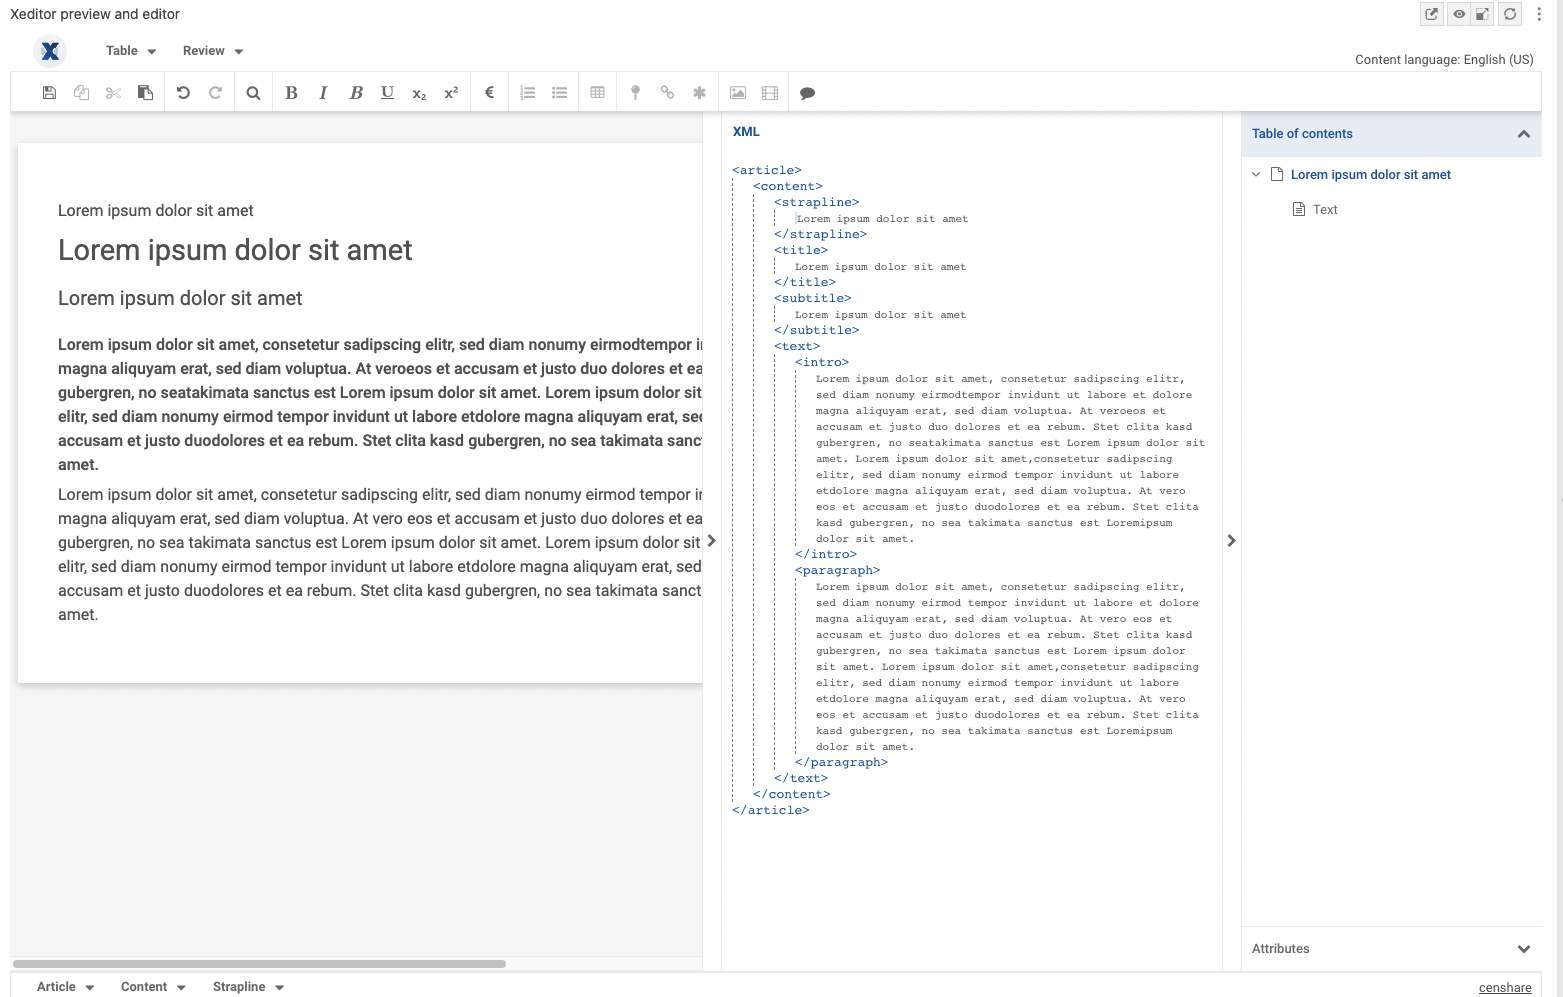
Task: Click the Undo icon
Action: [x=182, y=92]
